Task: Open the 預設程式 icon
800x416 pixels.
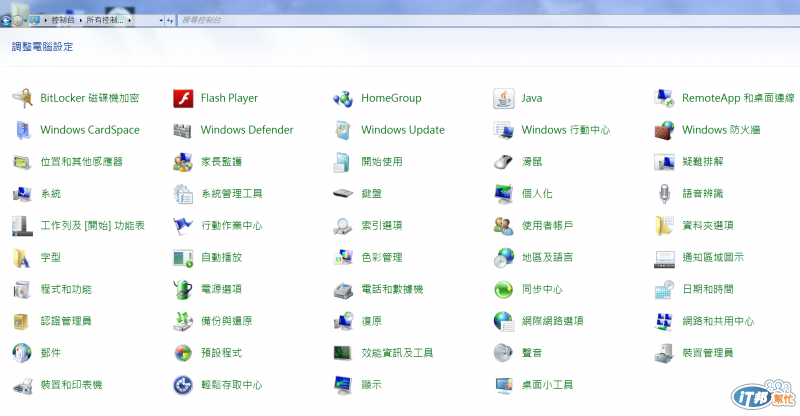Action: coord(183,353)
